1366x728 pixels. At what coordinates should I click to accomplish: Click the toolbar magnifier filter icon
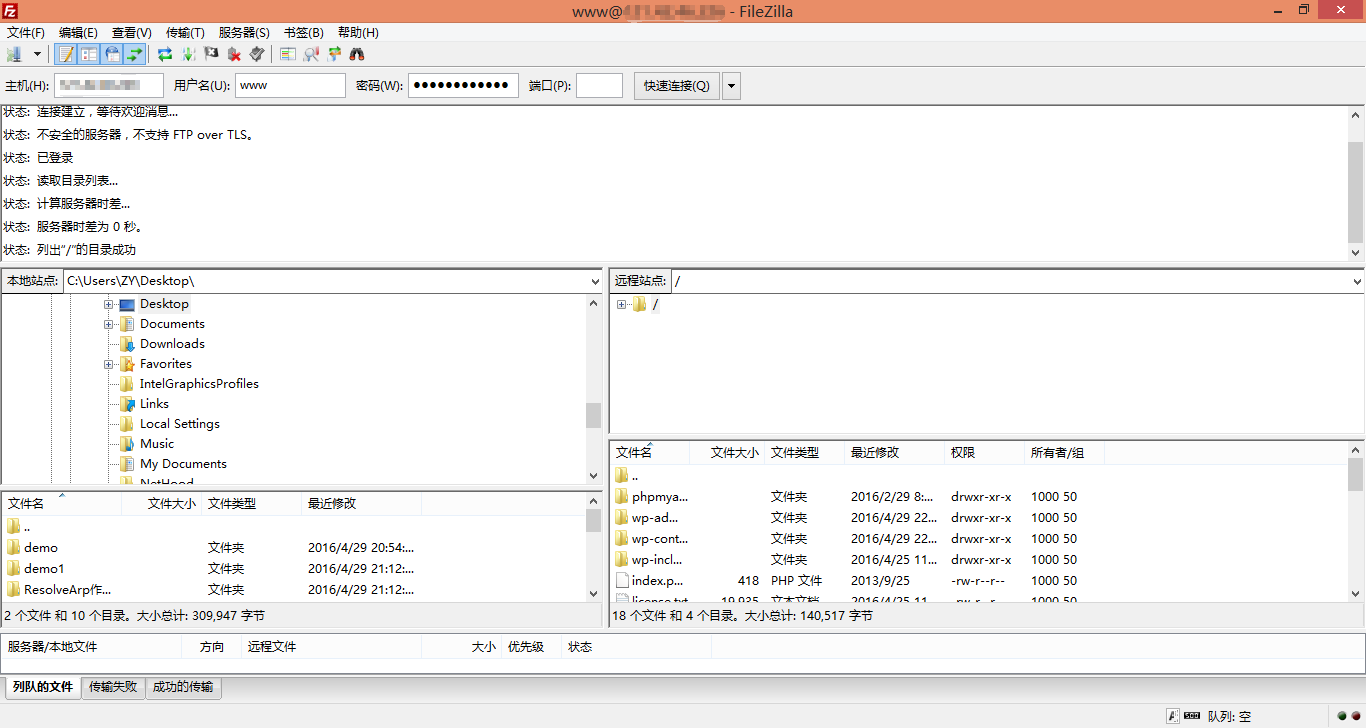[x=311, y=54]
